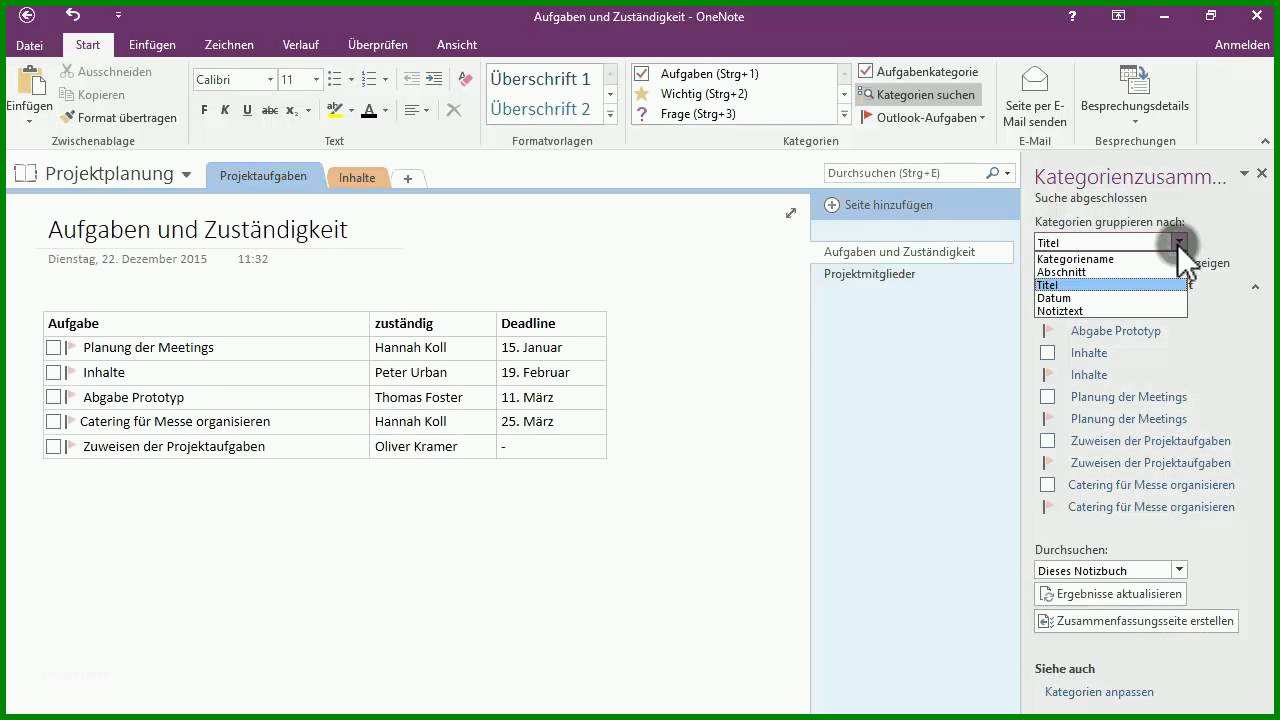1280x720 pixels.
Task: Apply subscript formatting
Action: click(x=292, y=110)
